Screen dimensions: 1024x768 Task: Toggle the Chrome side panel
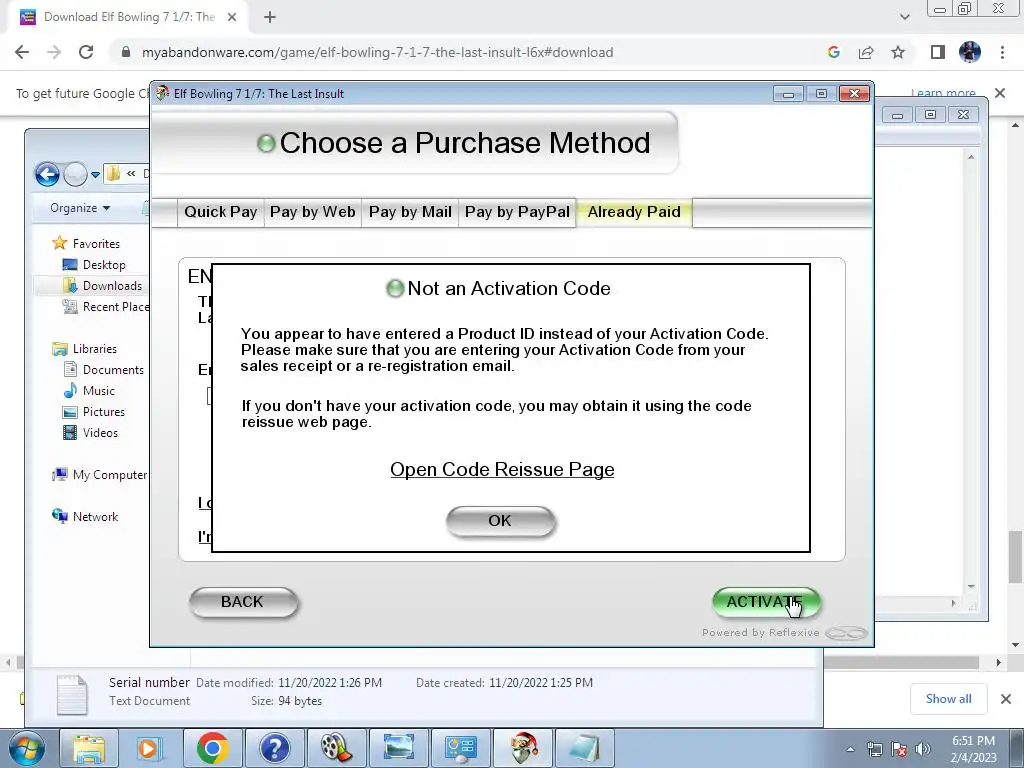pos(938,52)
